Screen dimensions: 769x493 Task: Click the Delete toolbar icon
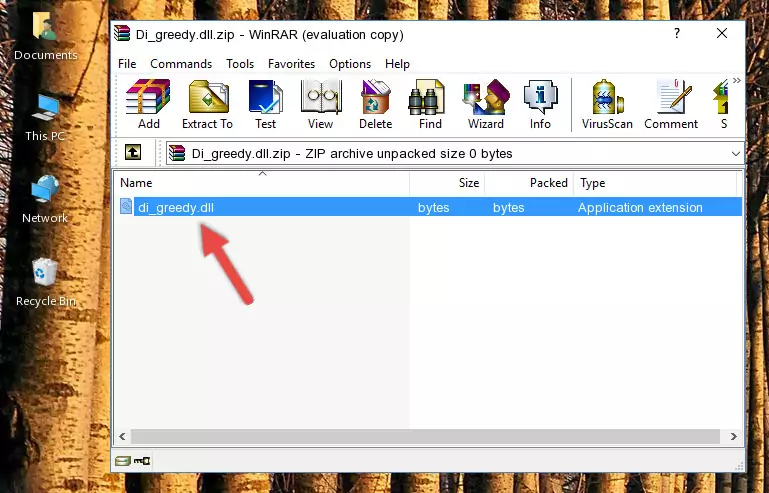tap(375, 104)
